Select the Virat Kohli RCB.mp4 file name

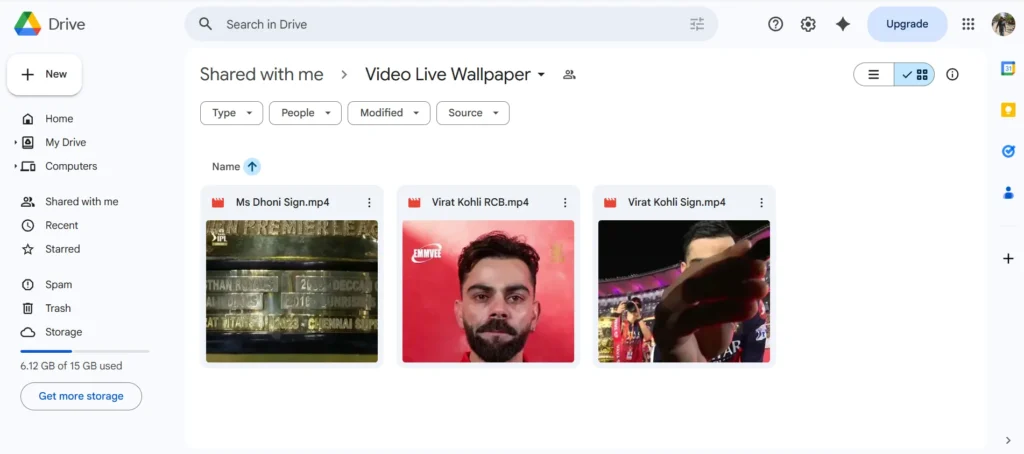point(480,203)
